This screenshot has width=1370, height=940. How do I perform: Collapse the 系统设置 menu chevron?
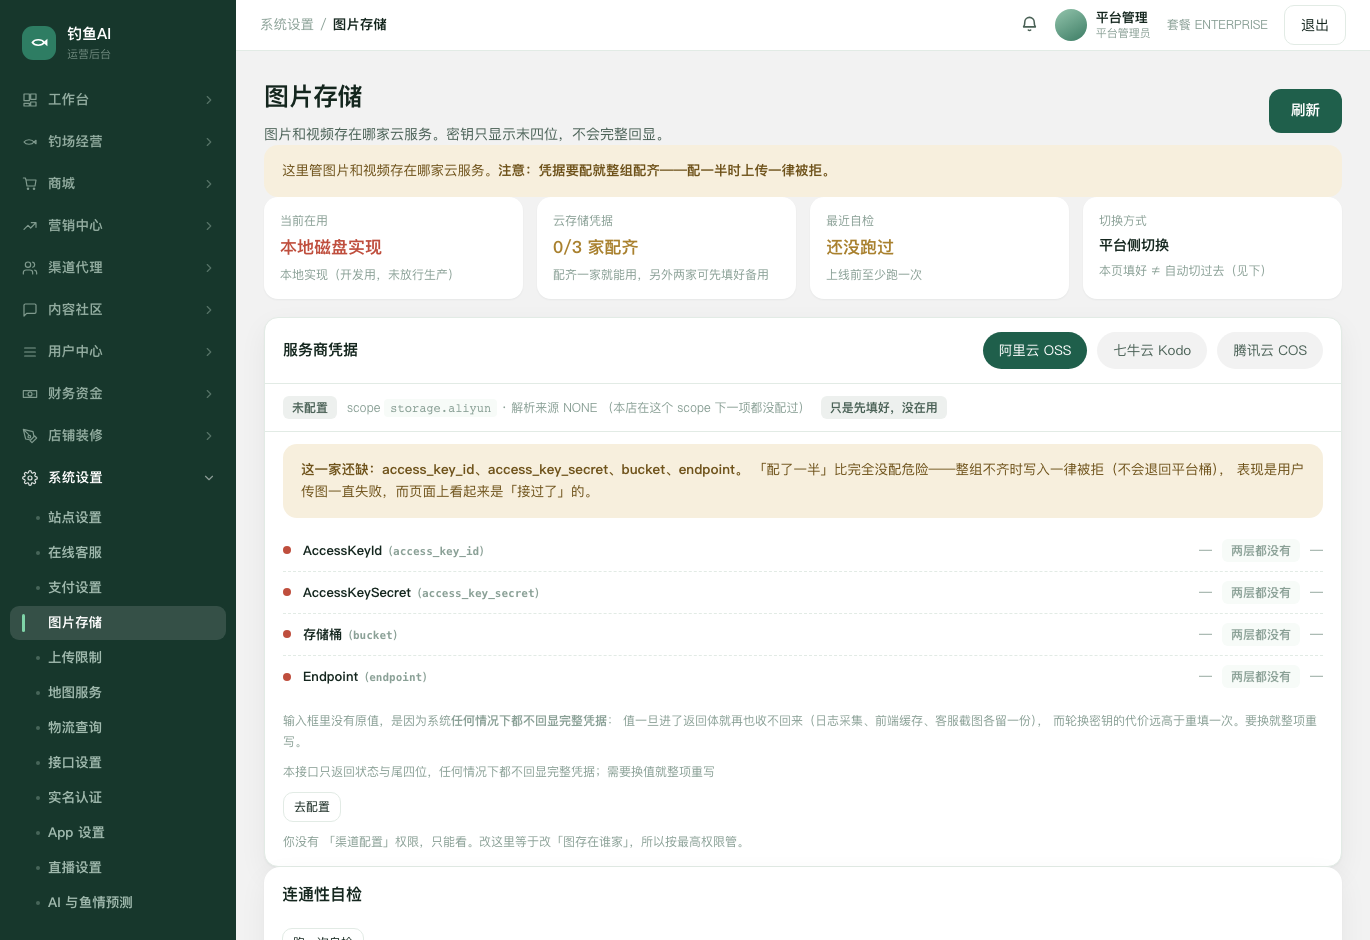point(209,478)
